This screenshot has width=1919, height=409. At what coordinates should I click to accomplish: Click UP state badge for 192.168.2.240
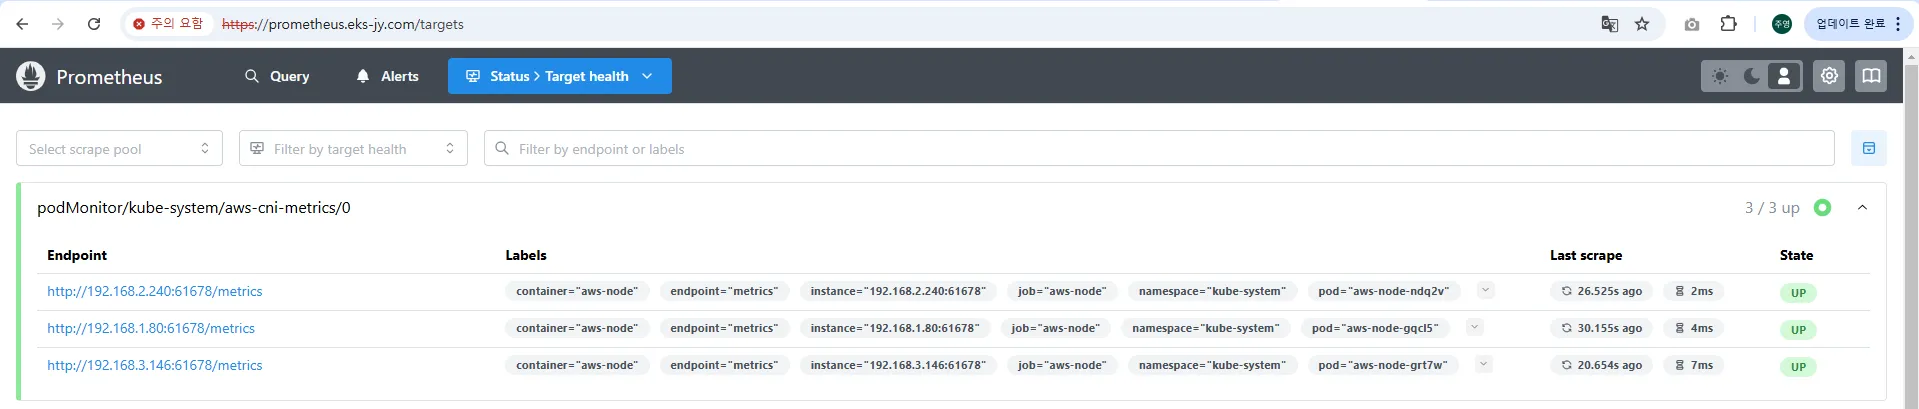1798,293
